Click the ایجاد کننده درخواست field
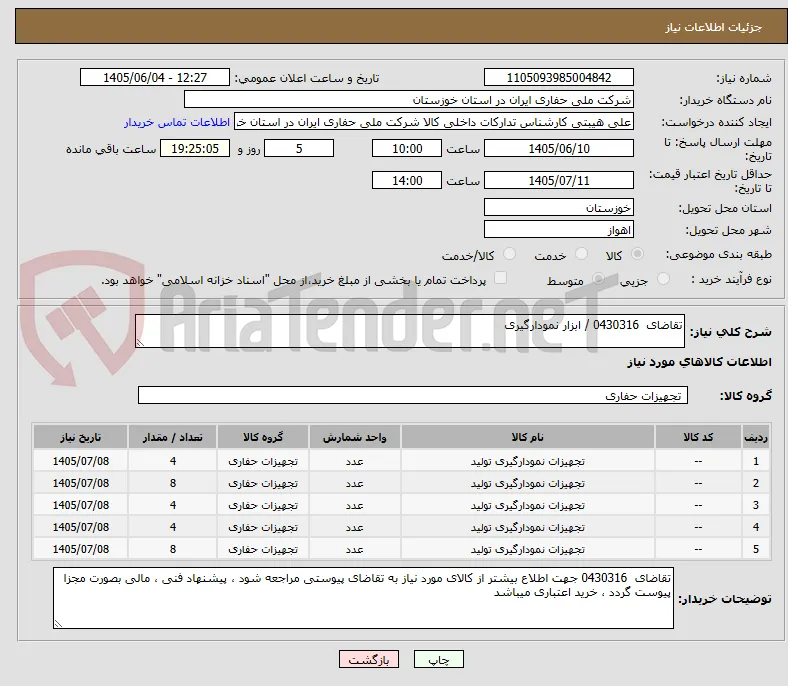788x686 pixels. [x=434, y=122]
